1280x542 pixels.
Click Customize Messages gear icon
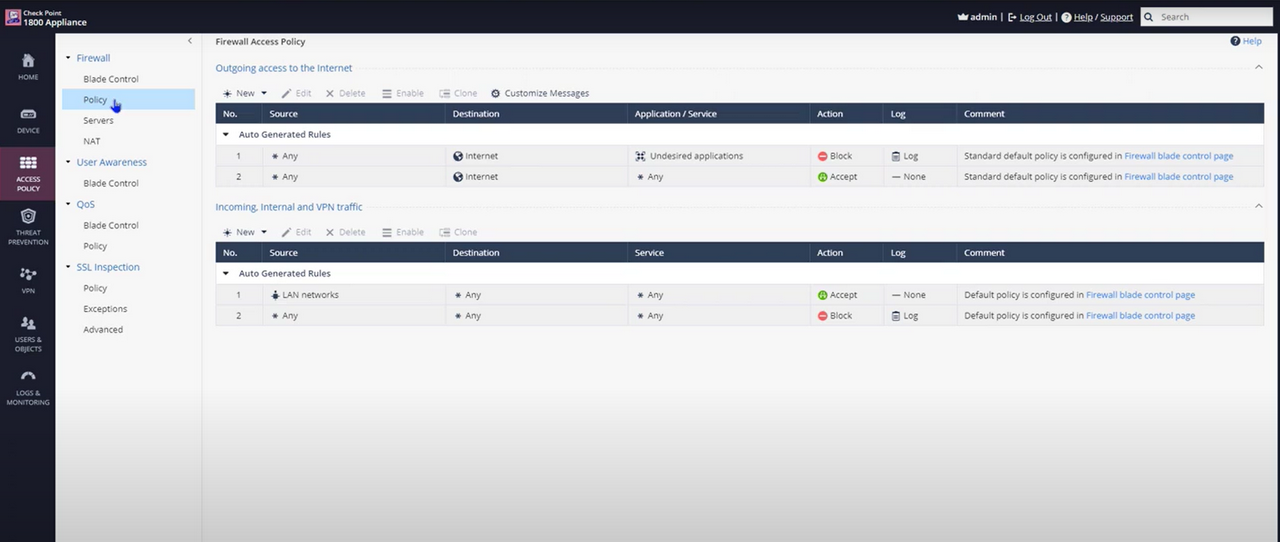pyautogui.click(x=495, y=93)
